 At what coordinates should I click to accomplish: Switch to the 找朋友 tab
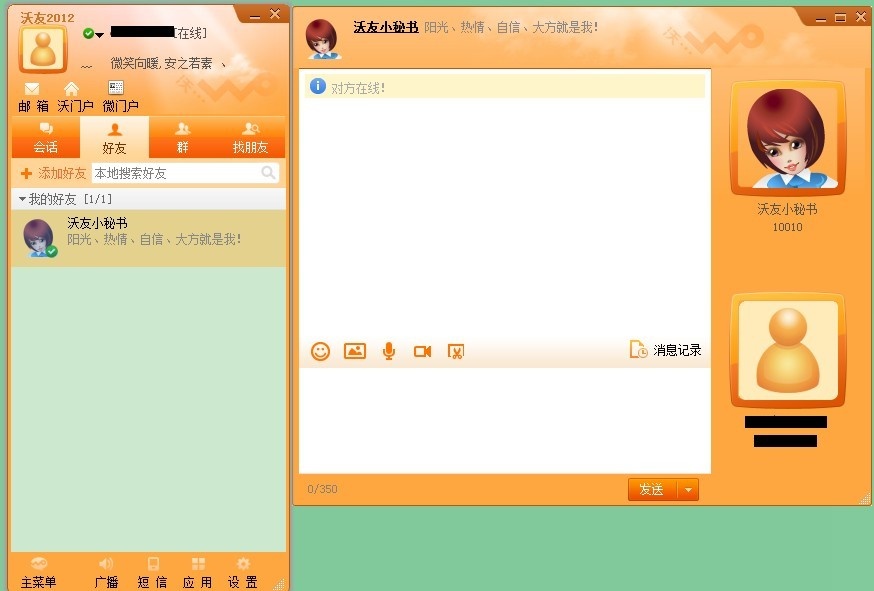[x=251, y=137]
